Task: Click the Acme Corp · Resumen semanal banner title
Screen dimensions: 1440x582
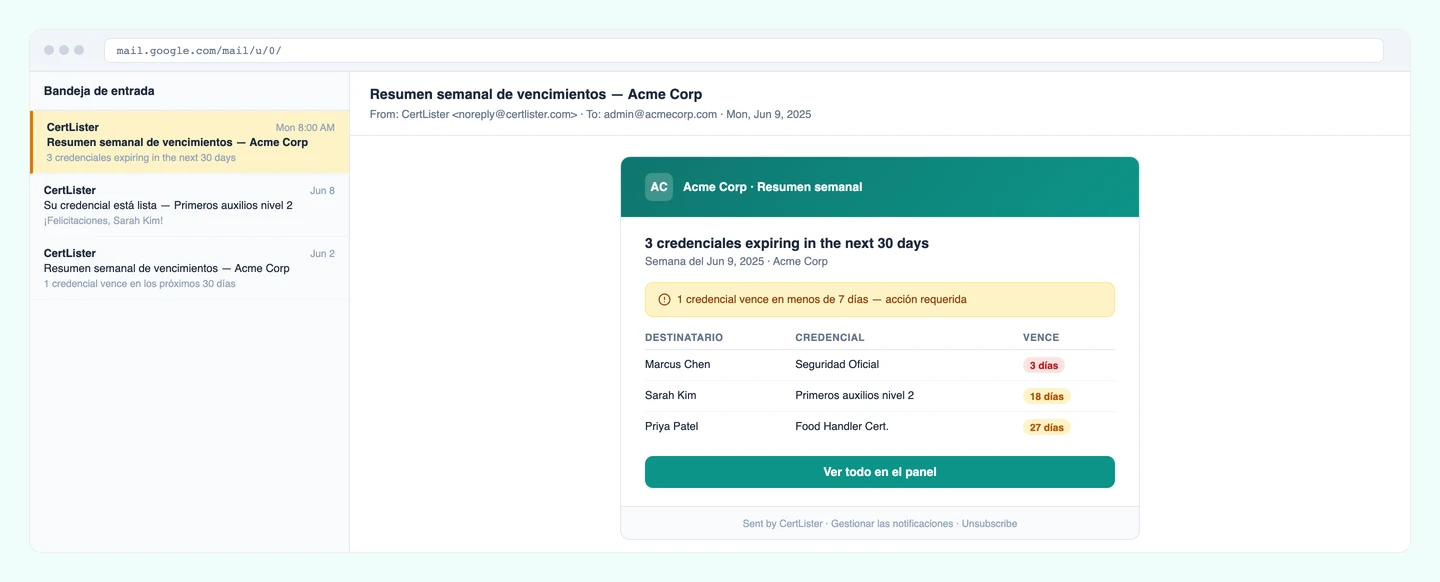Action: [772, 187]
